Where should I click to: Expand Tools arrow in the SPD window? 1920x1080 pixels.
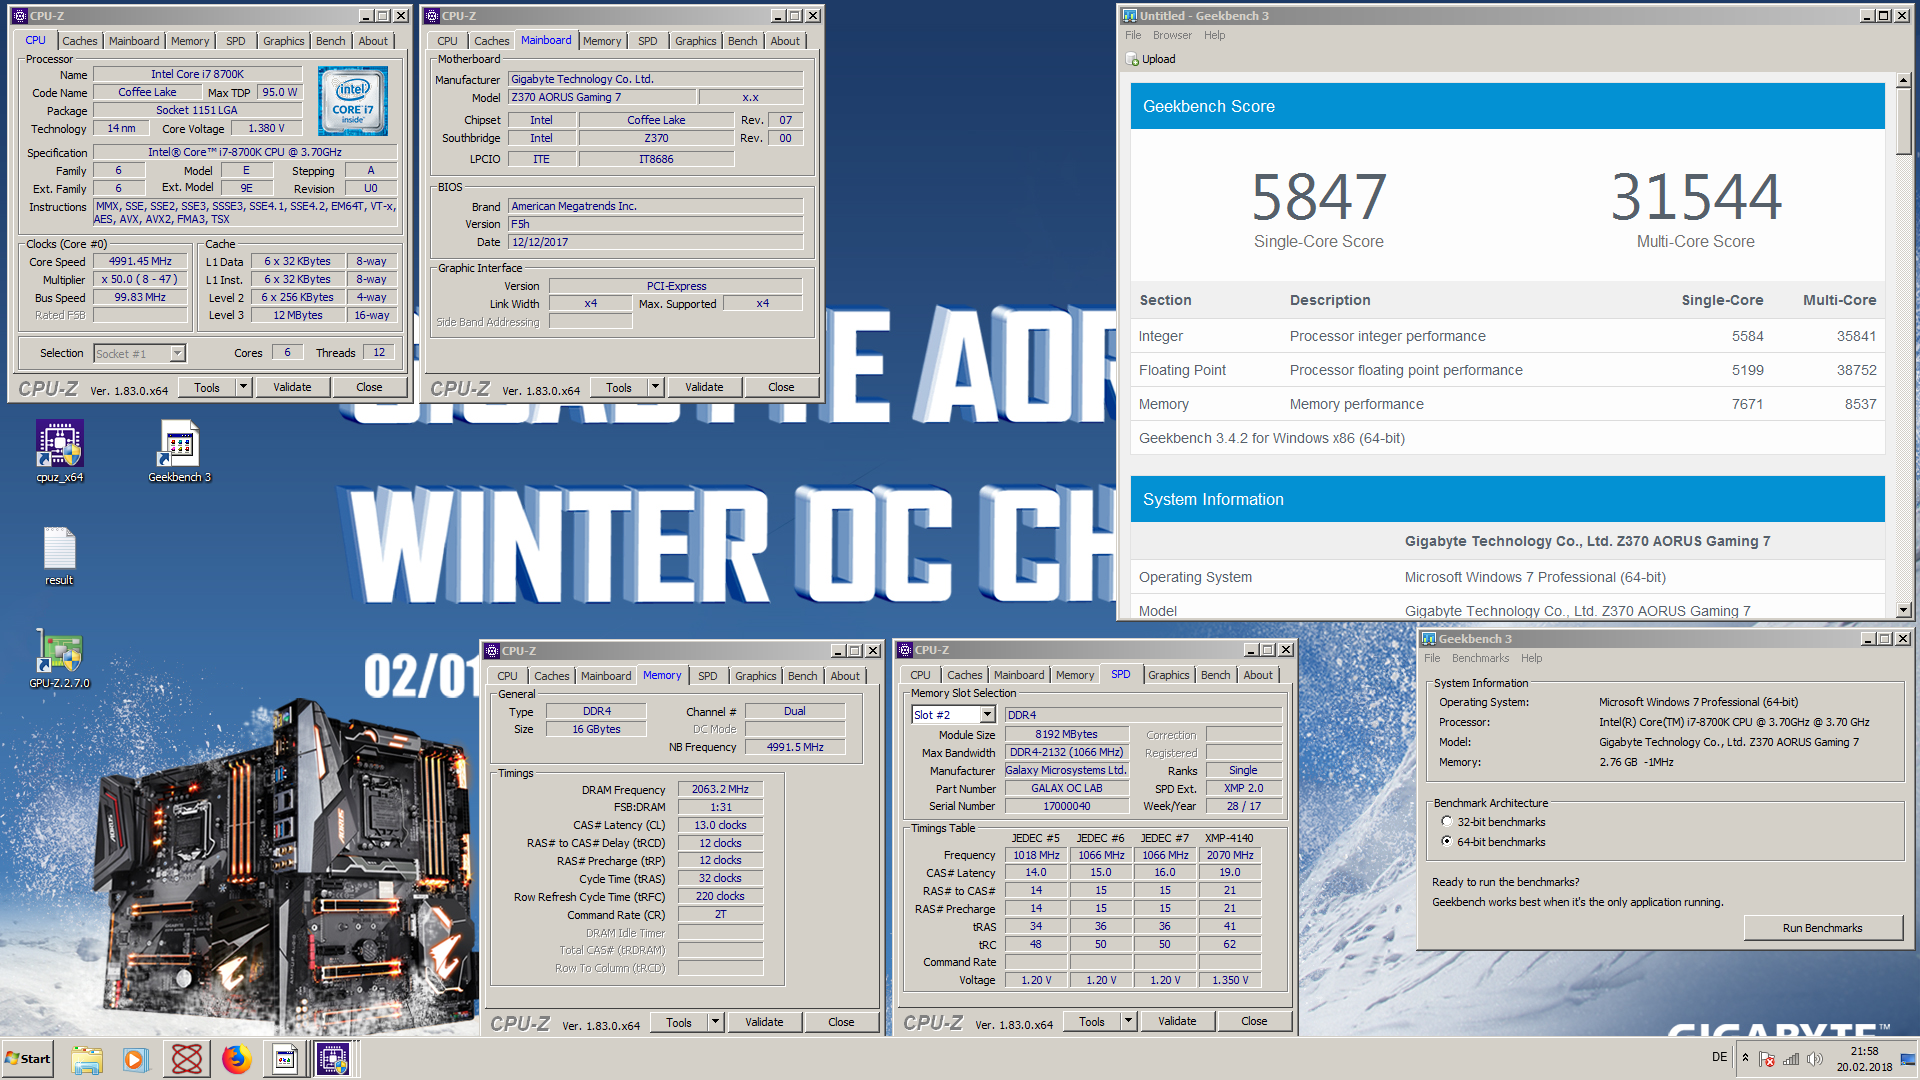pos(1128,1021)
